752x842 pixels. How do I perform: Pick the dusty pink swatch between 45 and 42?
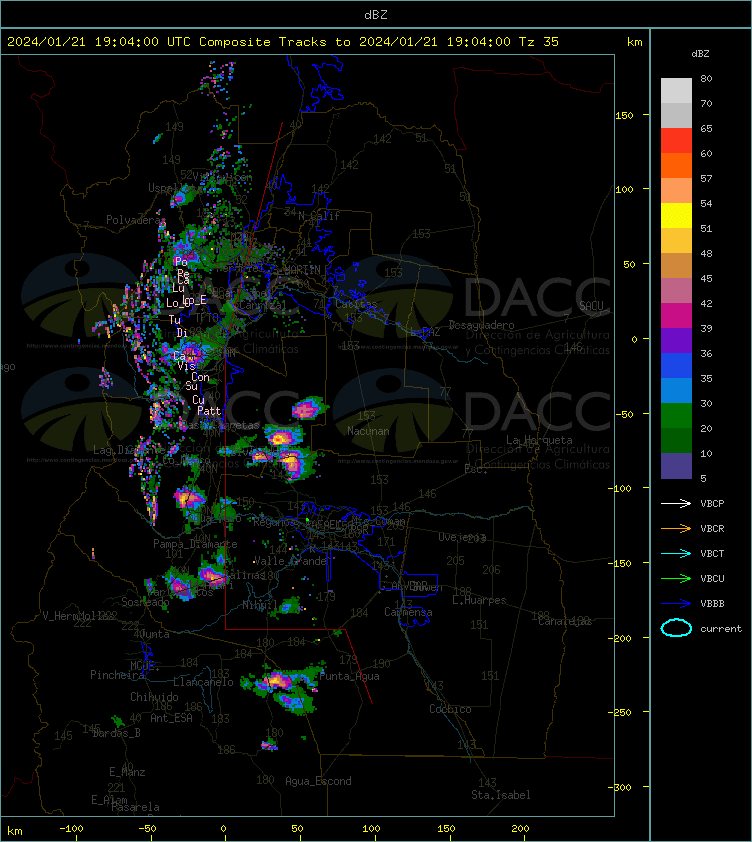click(676, 291)
